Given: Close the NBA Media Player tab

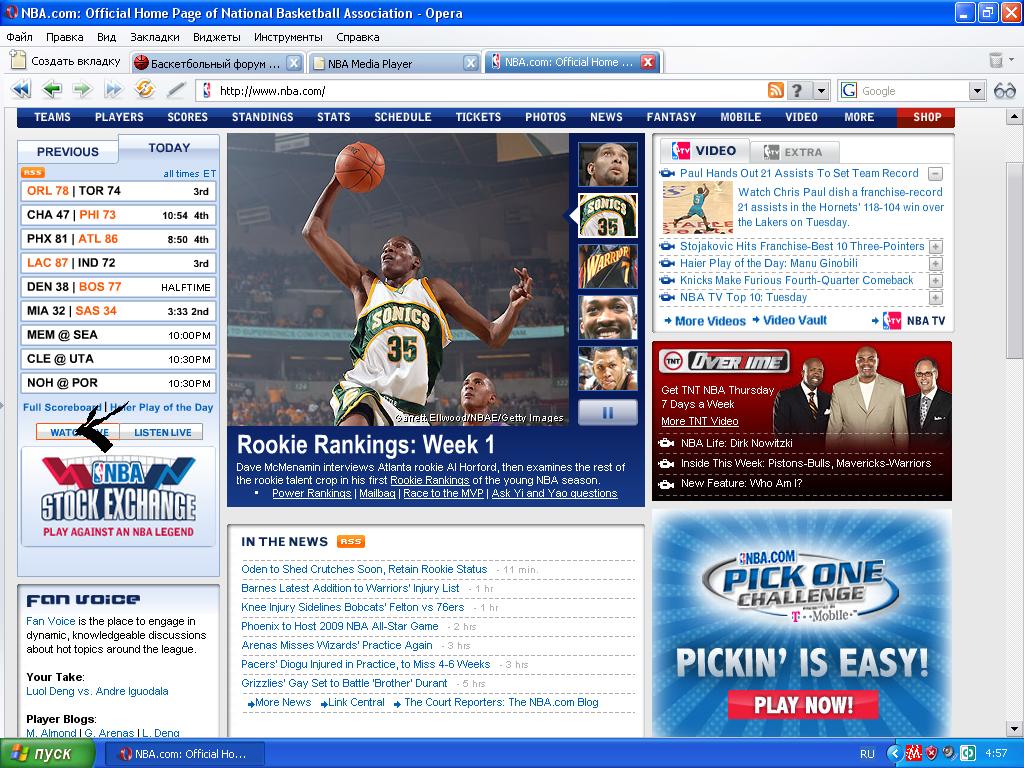Looking at the screenshot, I should (x=470, y=63).
